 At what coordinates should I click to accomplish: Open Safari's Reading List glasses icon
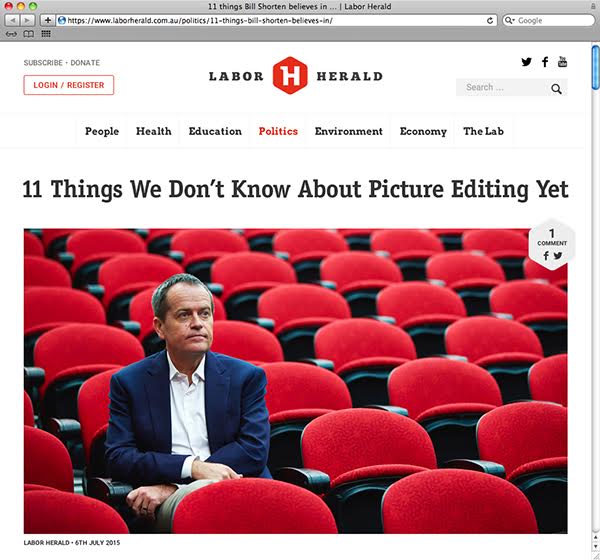(11, 34)
